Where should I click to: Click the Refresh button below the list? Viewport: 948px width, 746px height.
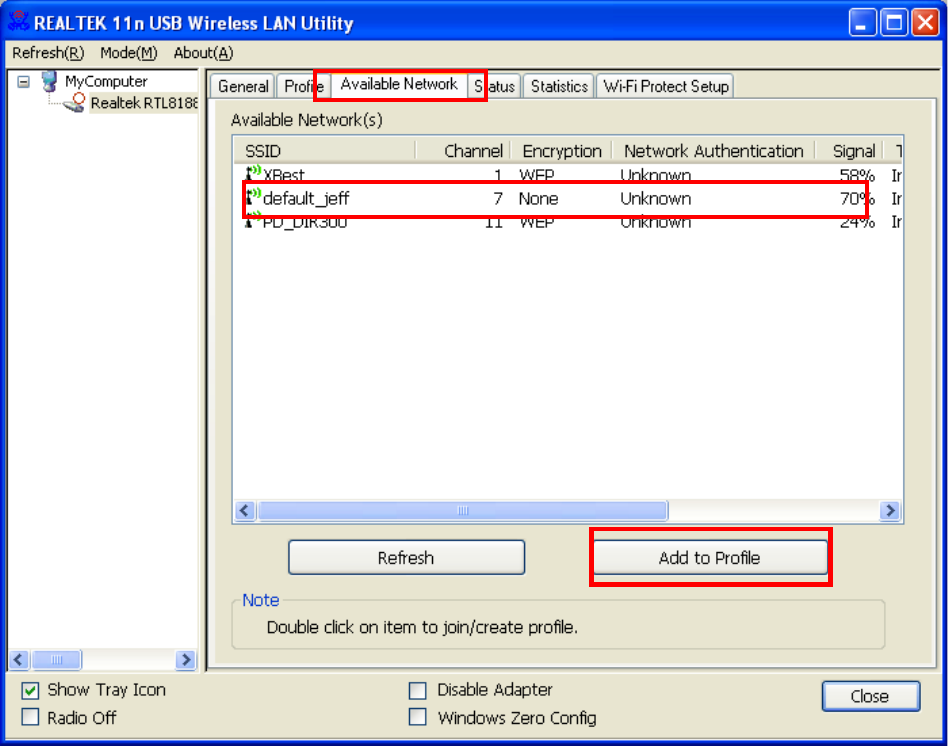coord(406,557)
